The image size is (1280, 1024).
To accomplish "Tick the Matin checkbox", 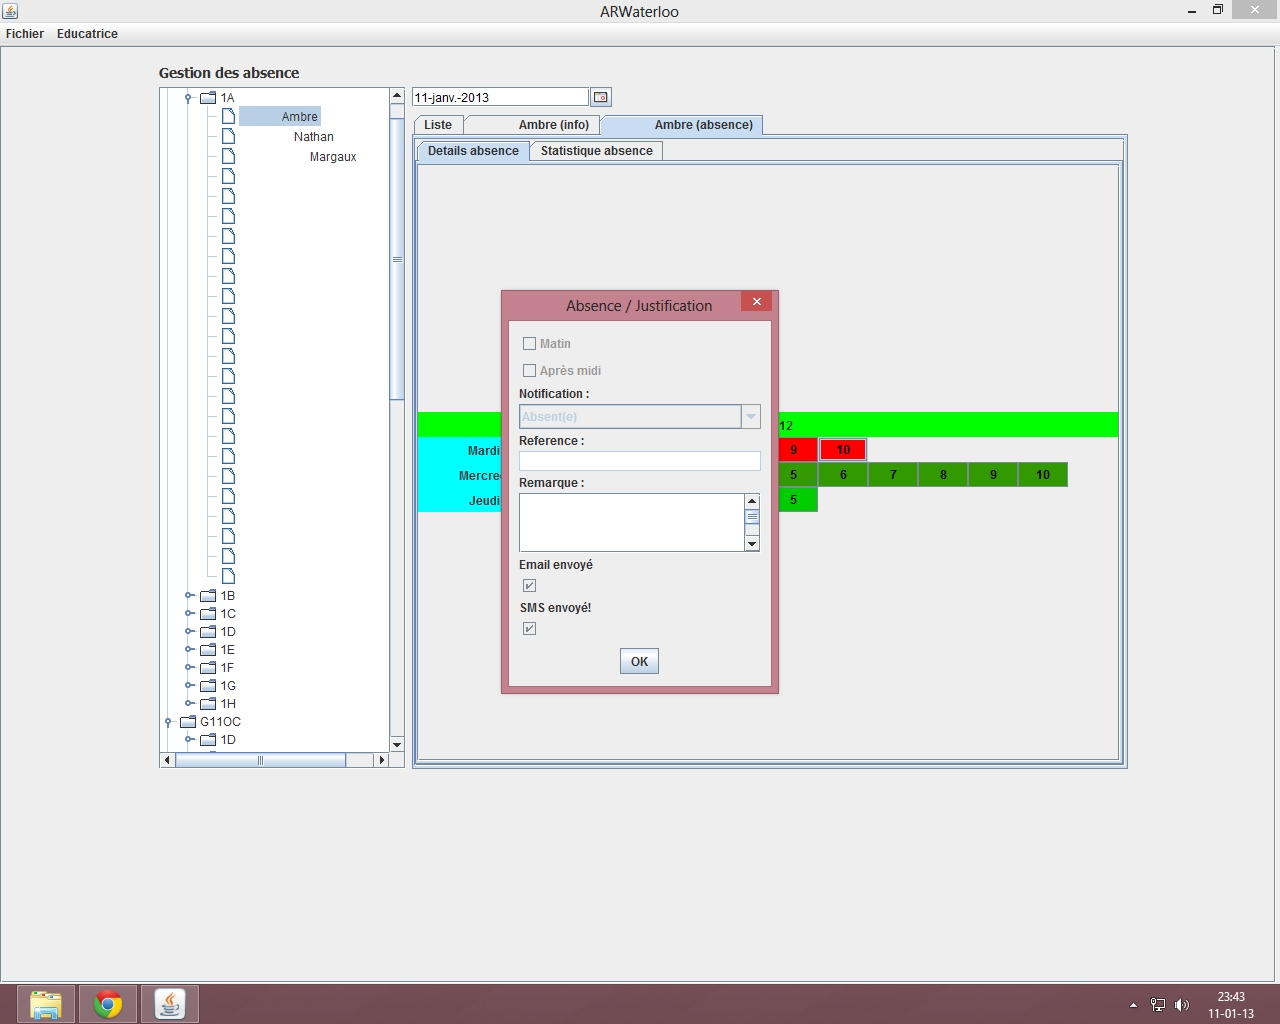I will (530, 344).
